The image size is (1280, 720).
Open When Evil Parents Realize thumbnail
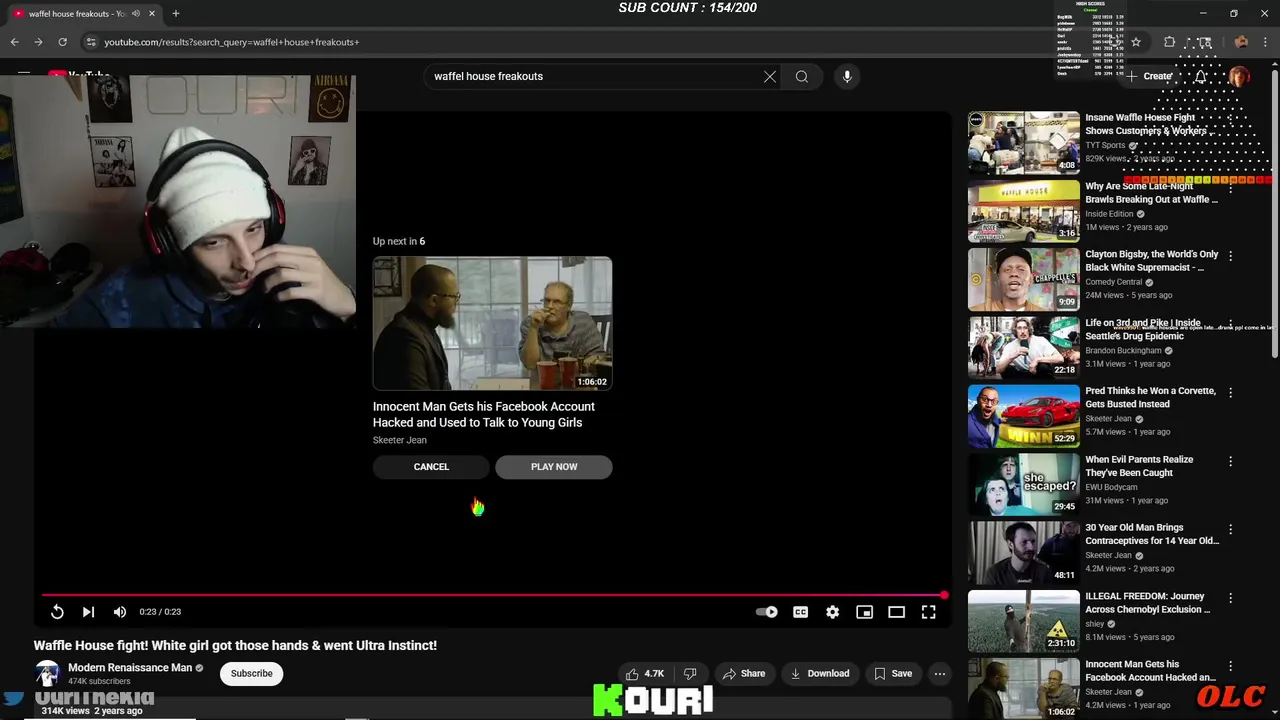click(x=1024, y=484)
